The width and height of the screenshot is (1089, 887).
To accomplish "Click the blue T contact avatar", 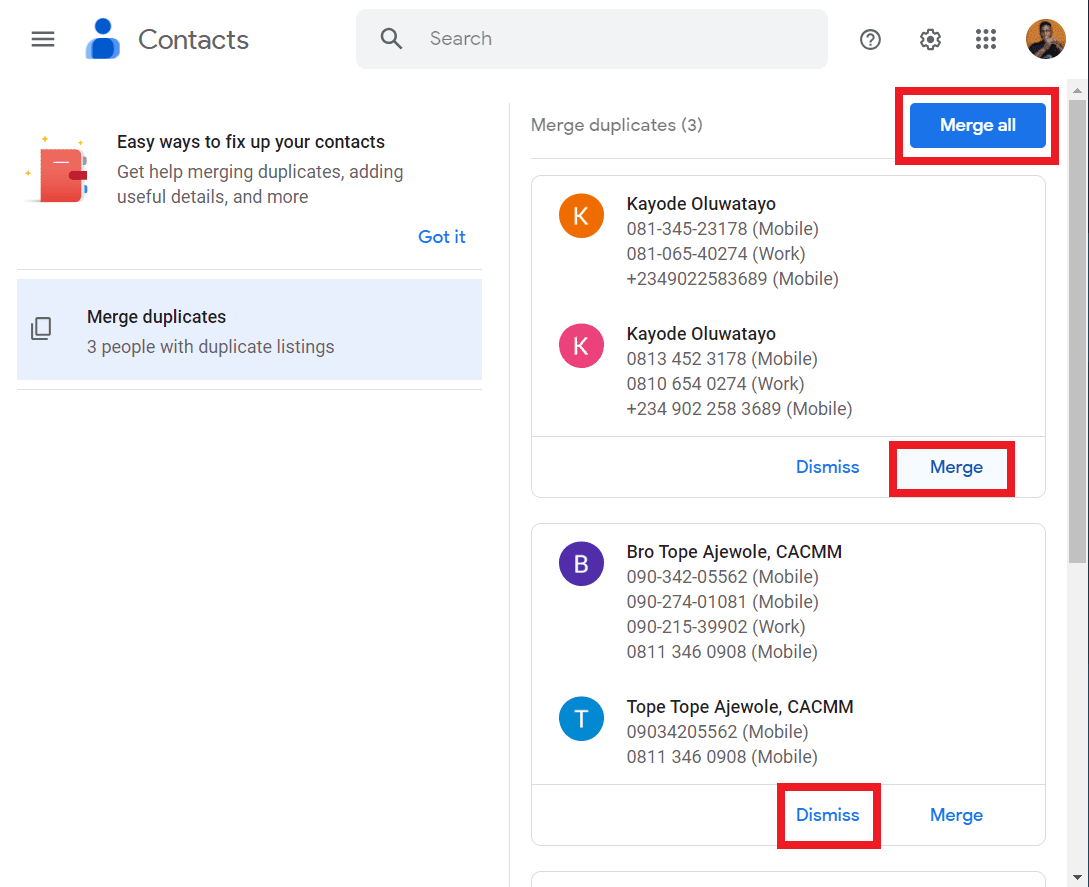I will click(x=581, y=719).
